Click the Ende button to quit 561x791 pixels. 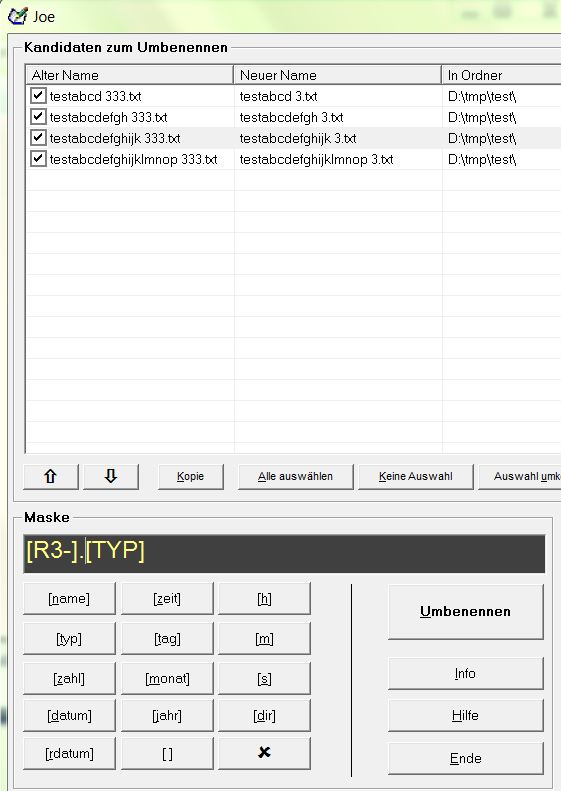pyautogui.click(x=466, y=758)
